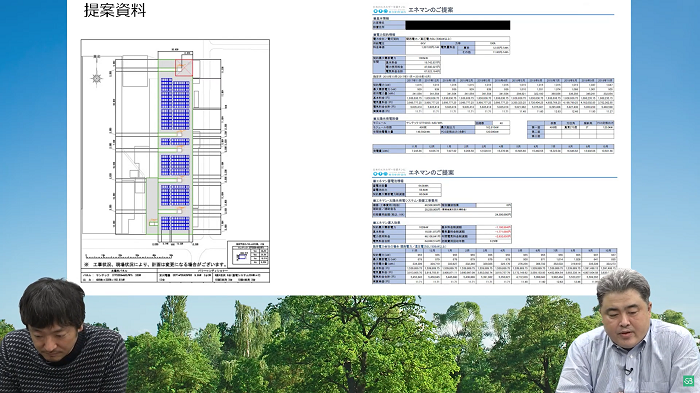The width and height of the screenshot is (700, 393).
Task: Click the gray walkway strip on the plan's left
Action: tap(152, 205)
